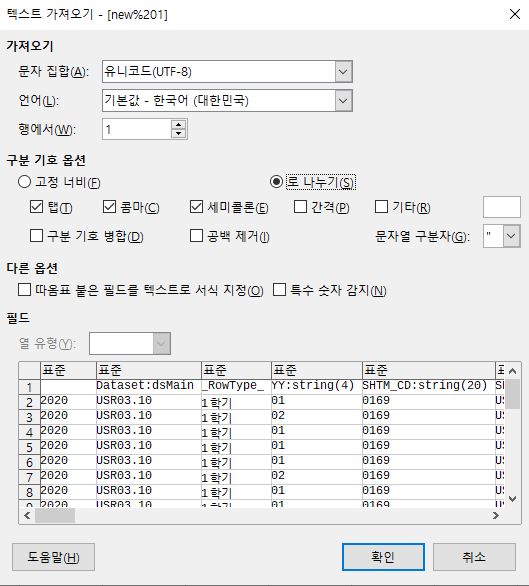Screen dimensions: 529x586
Task: Check 특수 숫자 감지 option
Action: pos(280,290)
